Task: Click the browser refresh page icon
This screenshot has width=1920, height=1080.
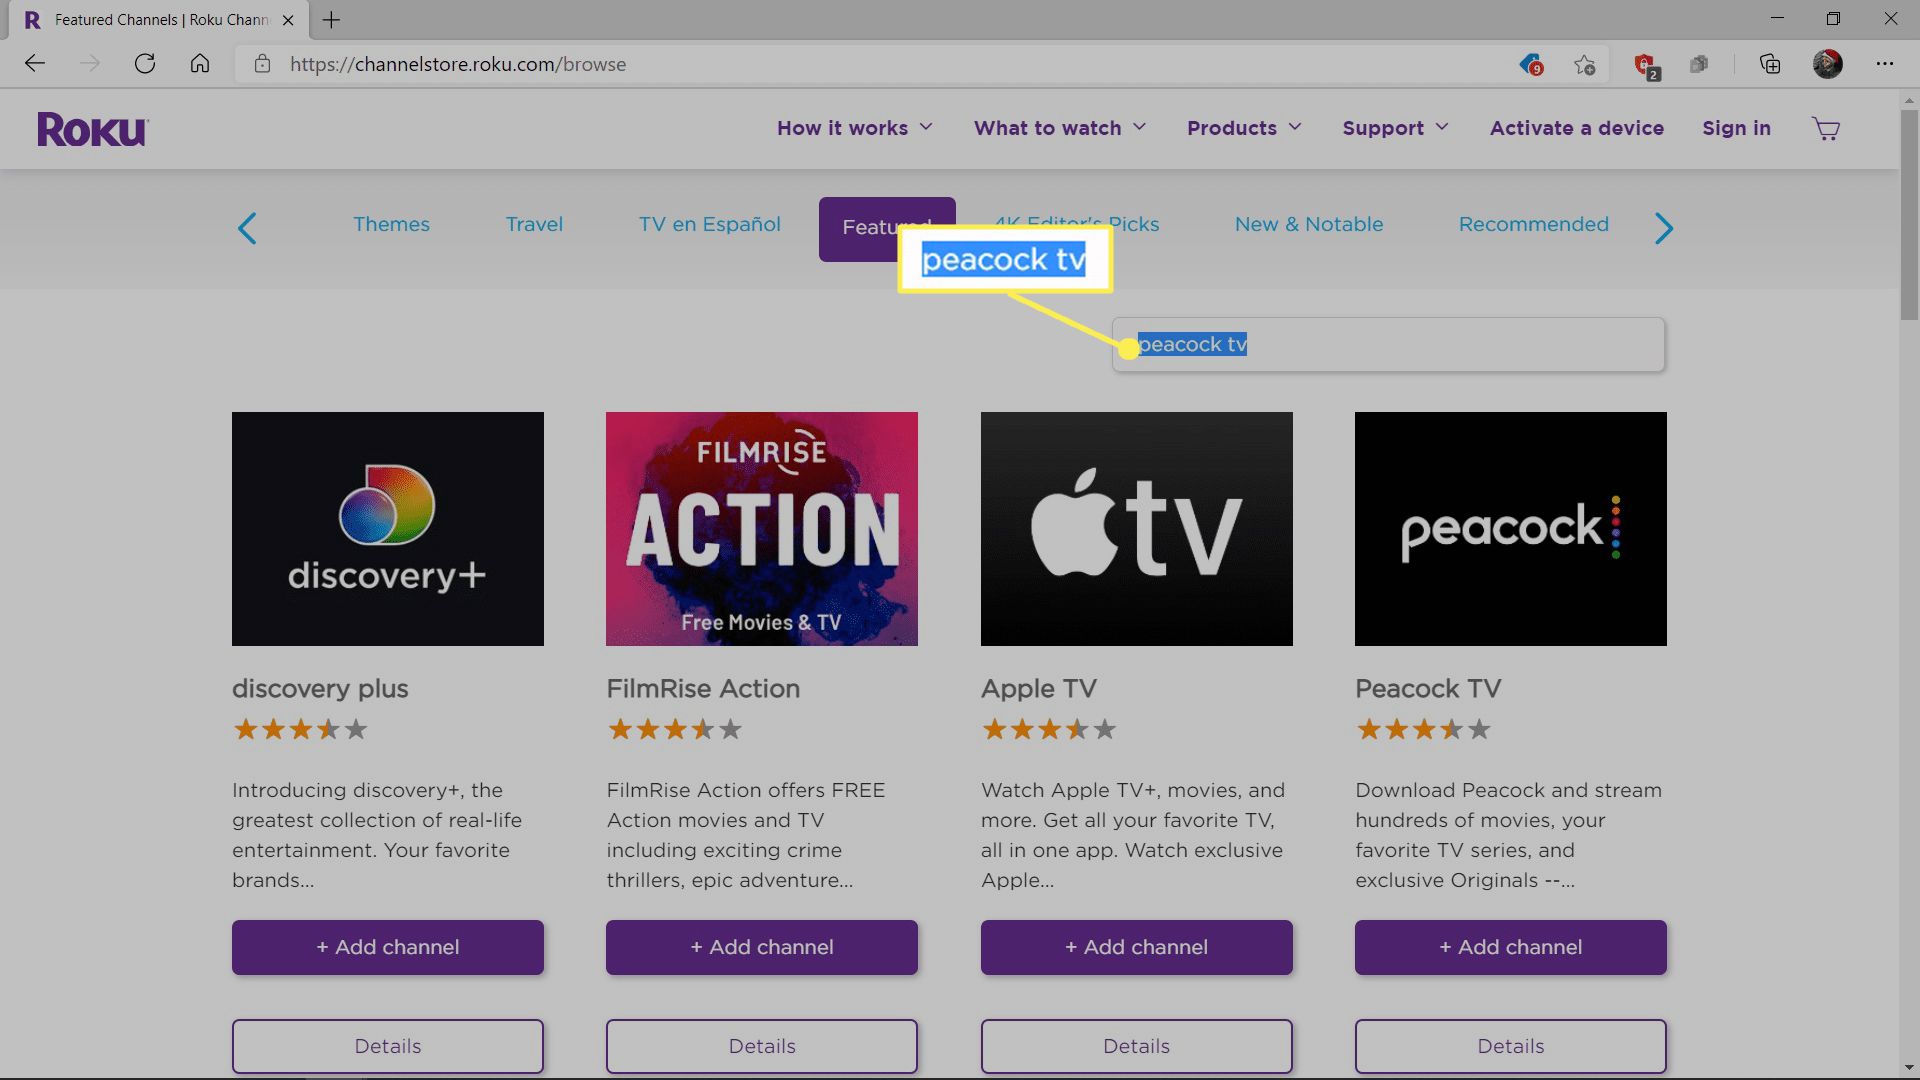Action: [x=145, y=63]
